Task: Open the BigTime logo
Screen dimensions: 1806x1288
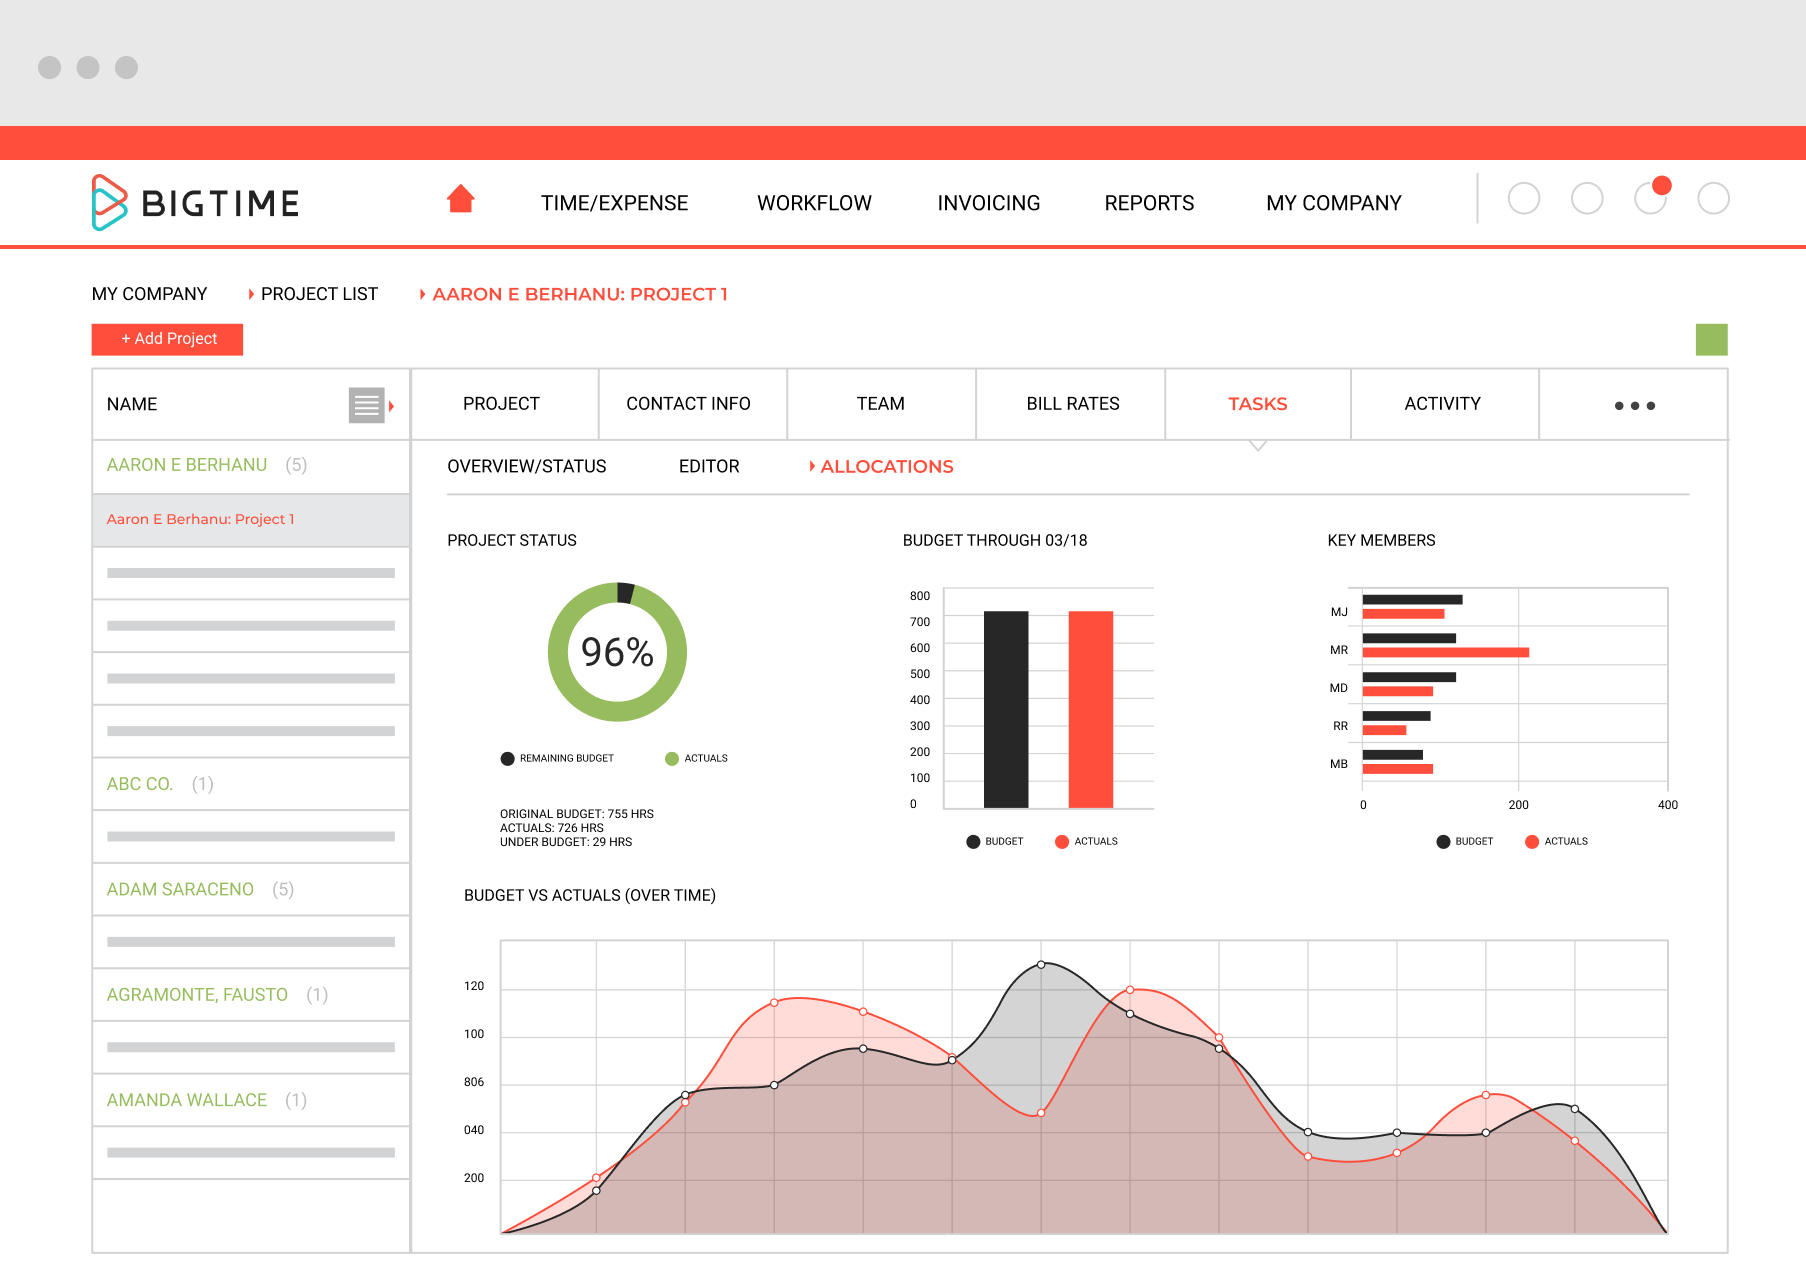Action: 195,202
